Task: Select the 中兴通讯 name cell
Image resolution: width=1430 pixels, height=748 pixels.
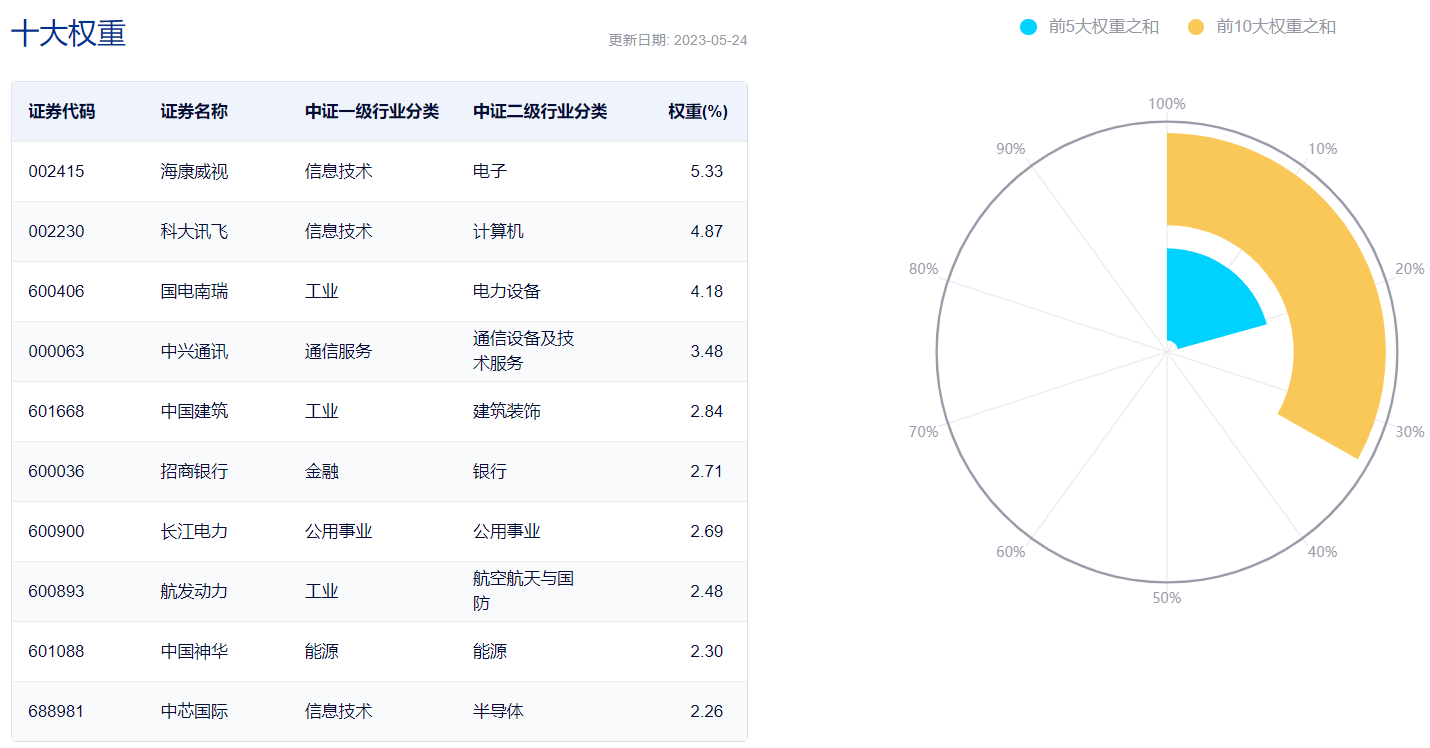Action: tap(194, 352)
